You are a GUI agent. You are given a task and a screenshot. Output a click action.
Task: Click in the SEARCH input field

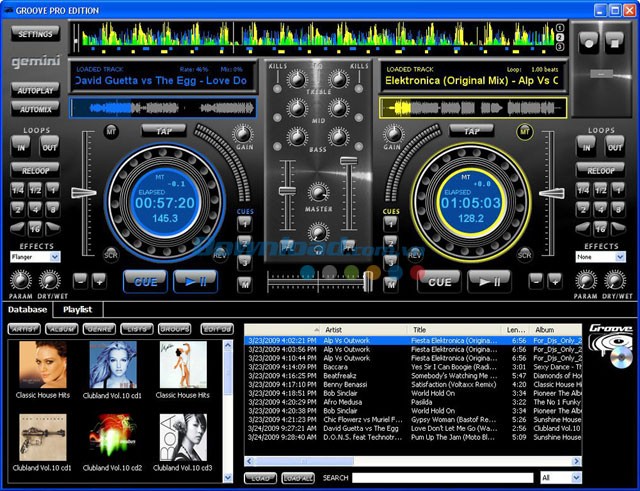click(443, 478)
